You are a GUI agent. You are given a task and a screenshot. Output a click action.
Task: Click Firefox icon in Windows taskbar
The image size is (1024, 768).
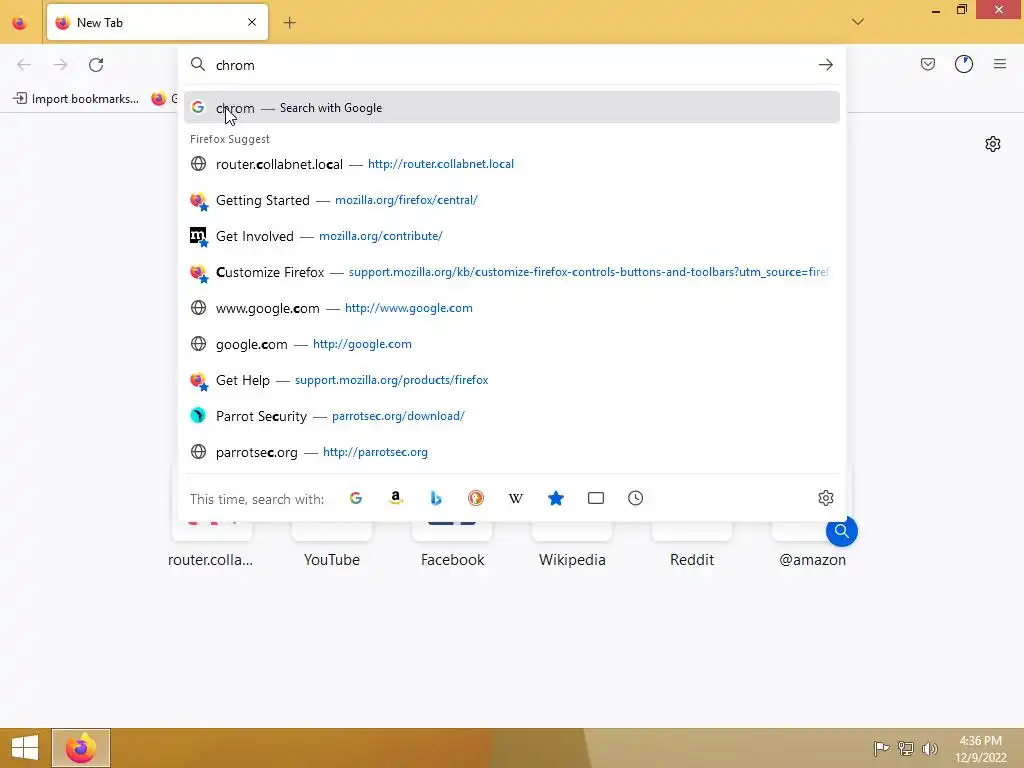pos(81,748)
